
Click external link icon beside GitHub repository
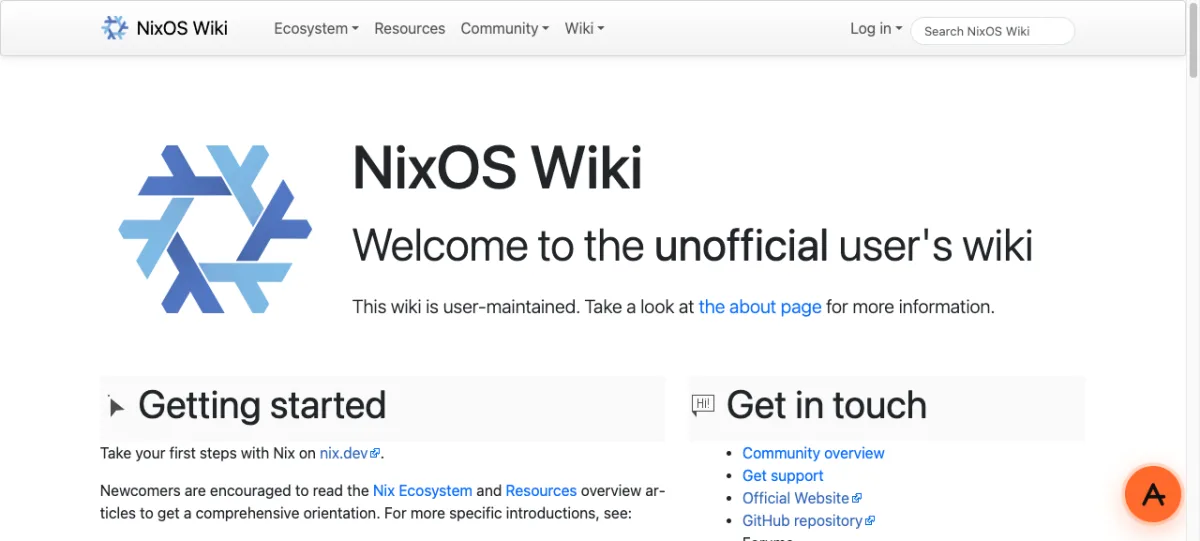tap(870, 521)
